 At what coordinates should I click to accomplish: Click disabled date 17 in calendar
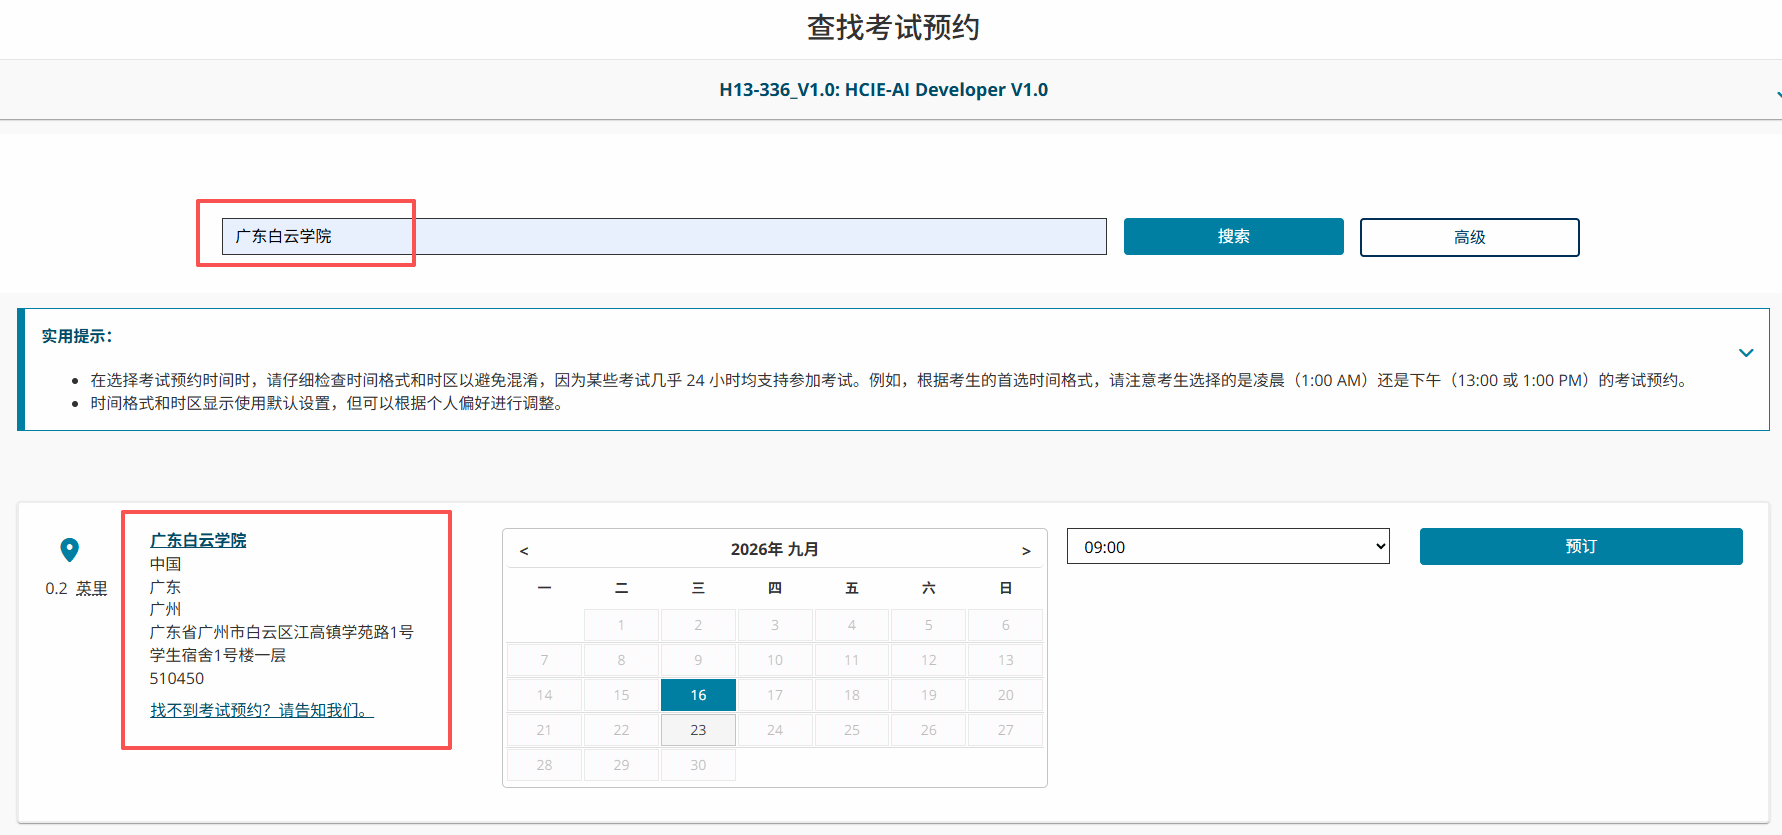(775, 695)
